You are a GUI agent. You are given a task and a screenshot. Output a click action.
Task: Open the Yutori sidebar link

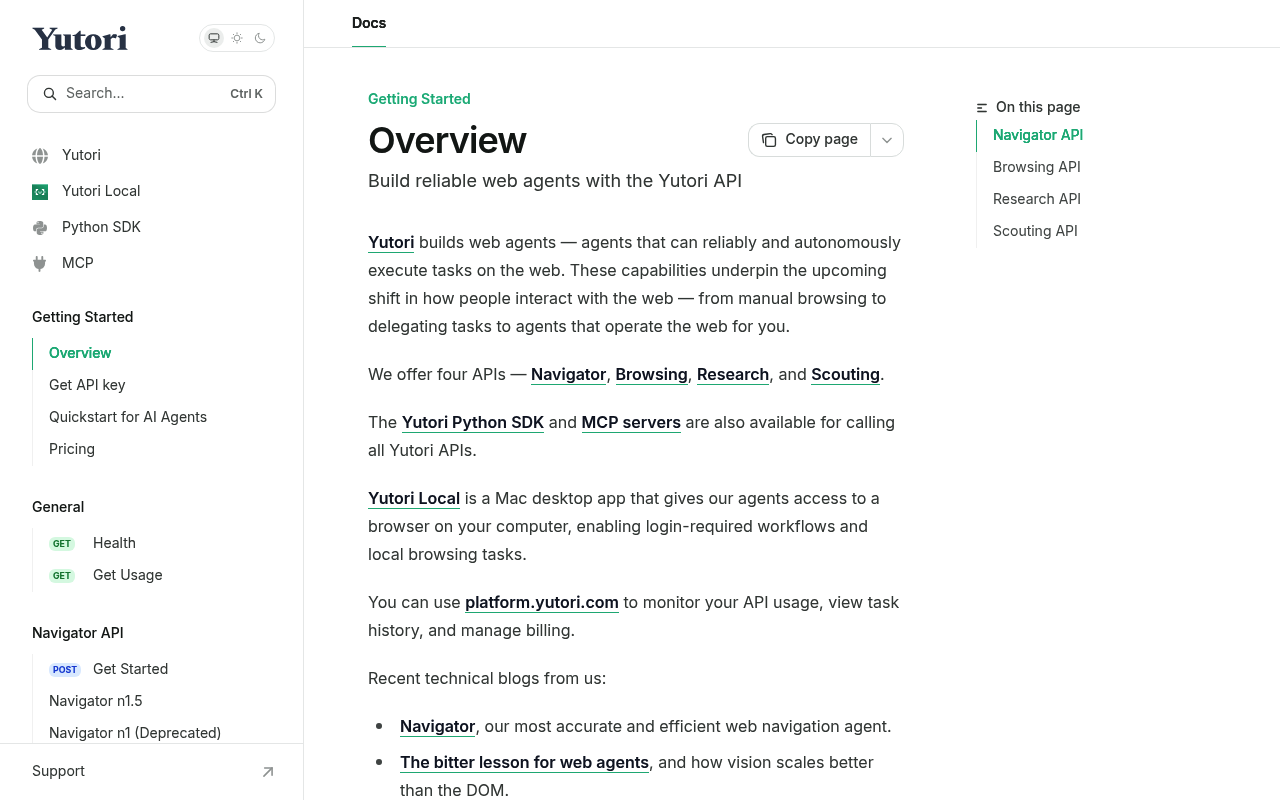point(81,155)
